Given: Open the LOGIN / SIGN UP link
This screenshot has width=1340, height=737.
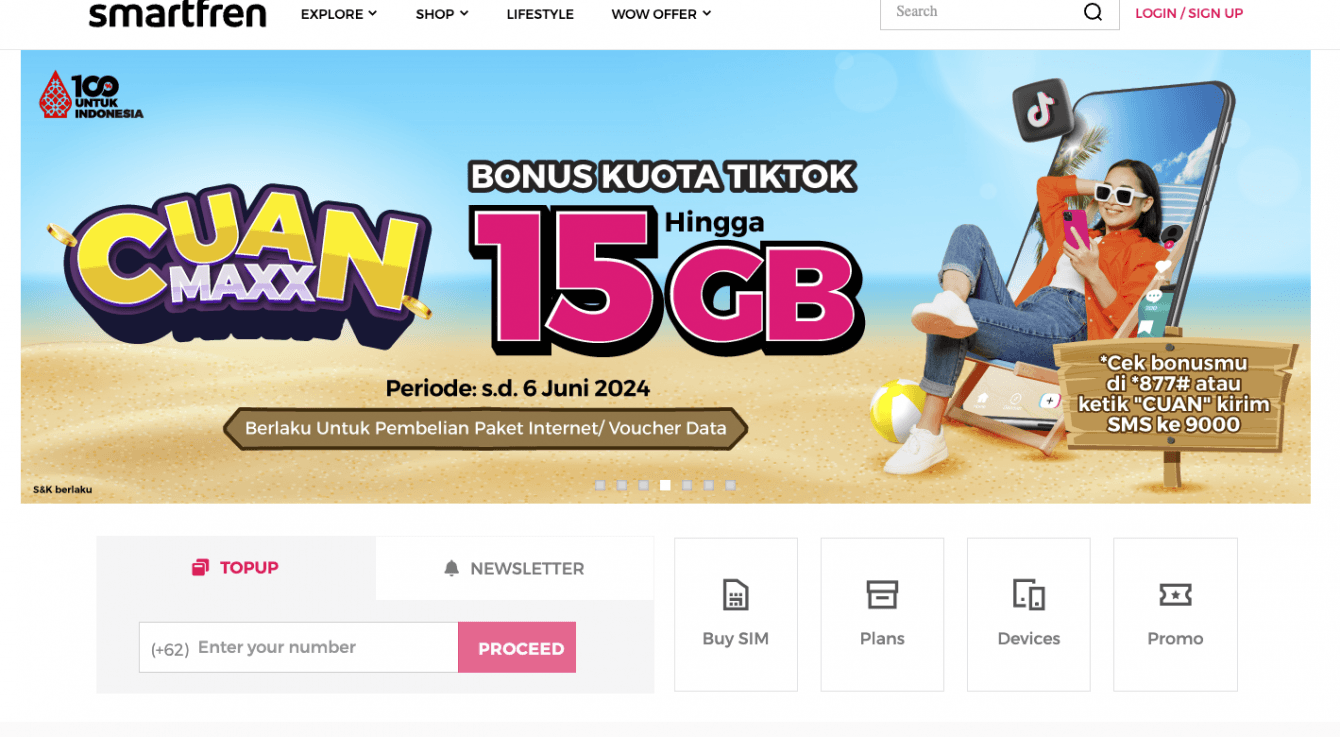Looking at the screenshot, I should coord(1189,13).
